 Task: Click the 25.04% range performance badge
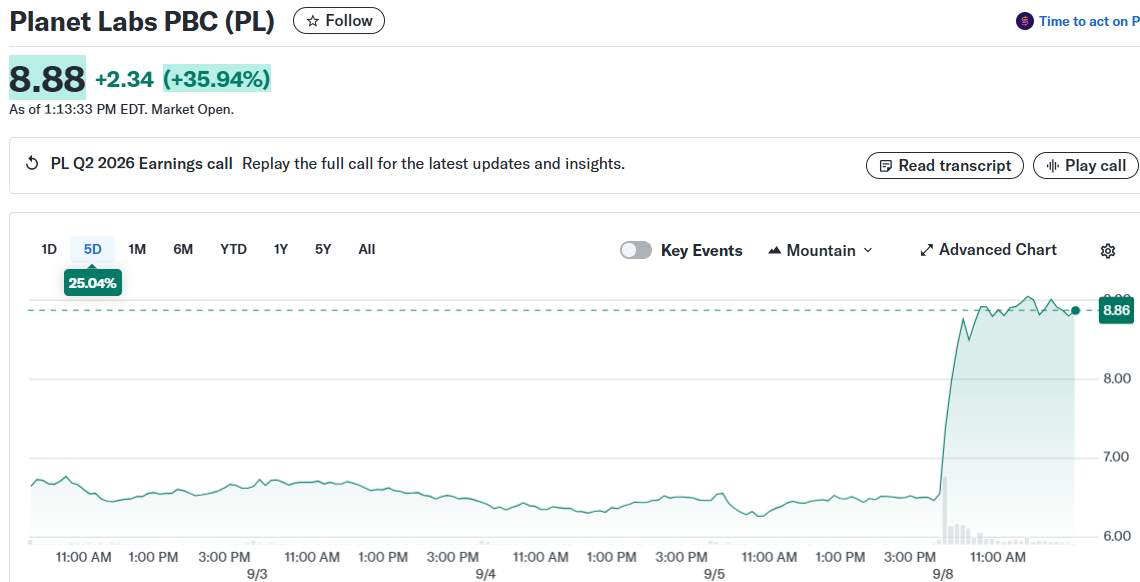click(92, 283)
